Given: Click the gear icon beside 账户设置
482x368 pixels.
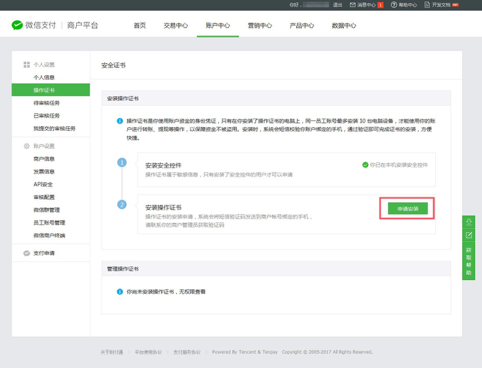Looking at the screenshot, I should pyautogui.click(x=27, y=146).
